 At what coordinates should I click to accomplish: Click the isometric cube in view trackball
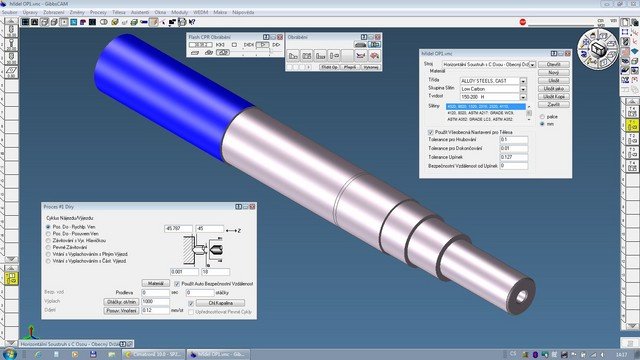click(x=598, y=49)
